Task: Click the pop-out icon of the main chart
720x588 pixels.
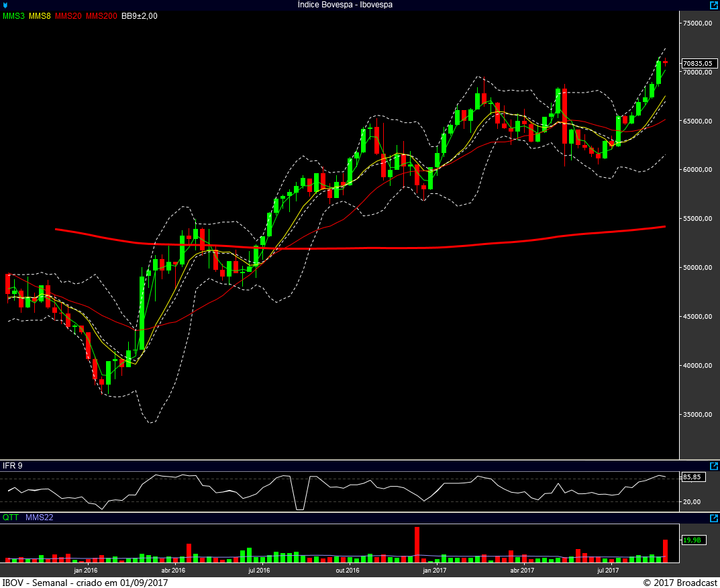Action: pyautogui.click(x=712, y=5)
